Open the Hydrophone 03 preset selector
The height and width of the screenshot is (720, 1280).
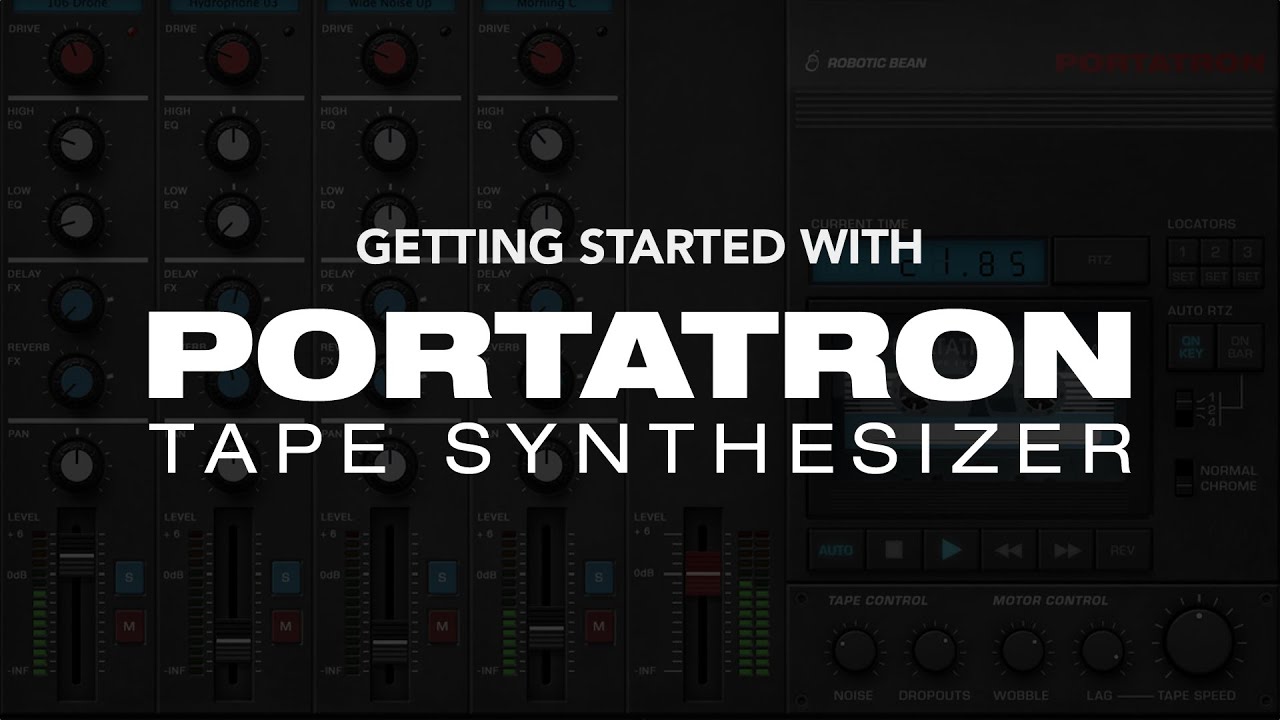tap(233, 5)
